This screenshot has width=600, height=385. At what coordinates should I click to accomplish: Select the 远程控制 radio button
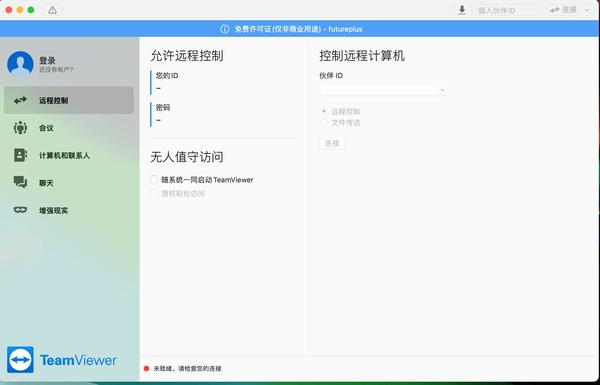coord(324,111)
